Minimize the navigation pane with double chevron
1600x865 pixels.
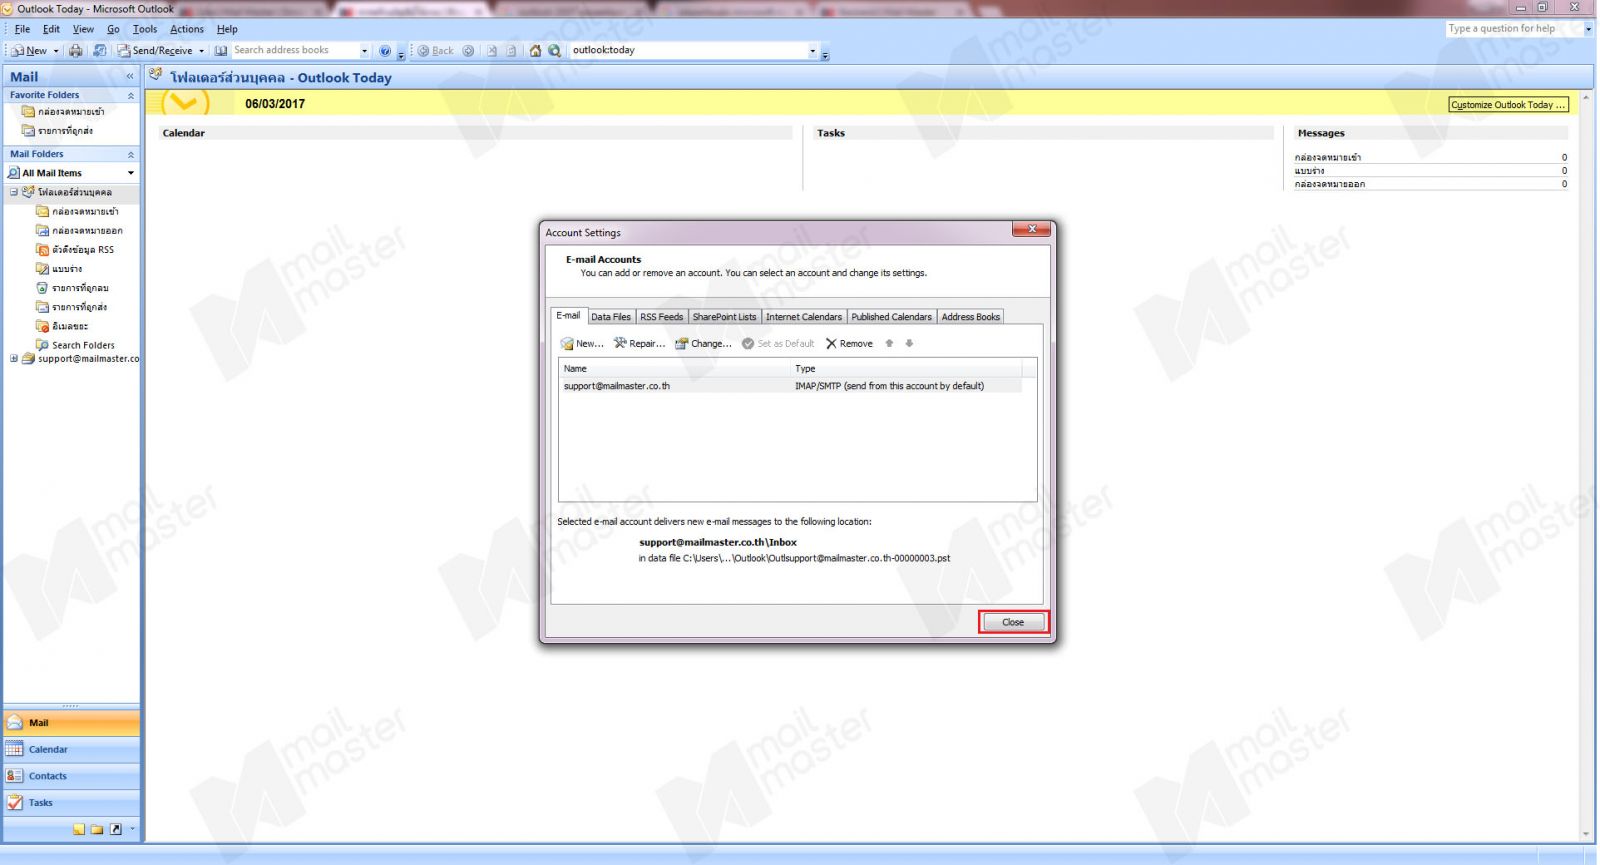(129, 77)
